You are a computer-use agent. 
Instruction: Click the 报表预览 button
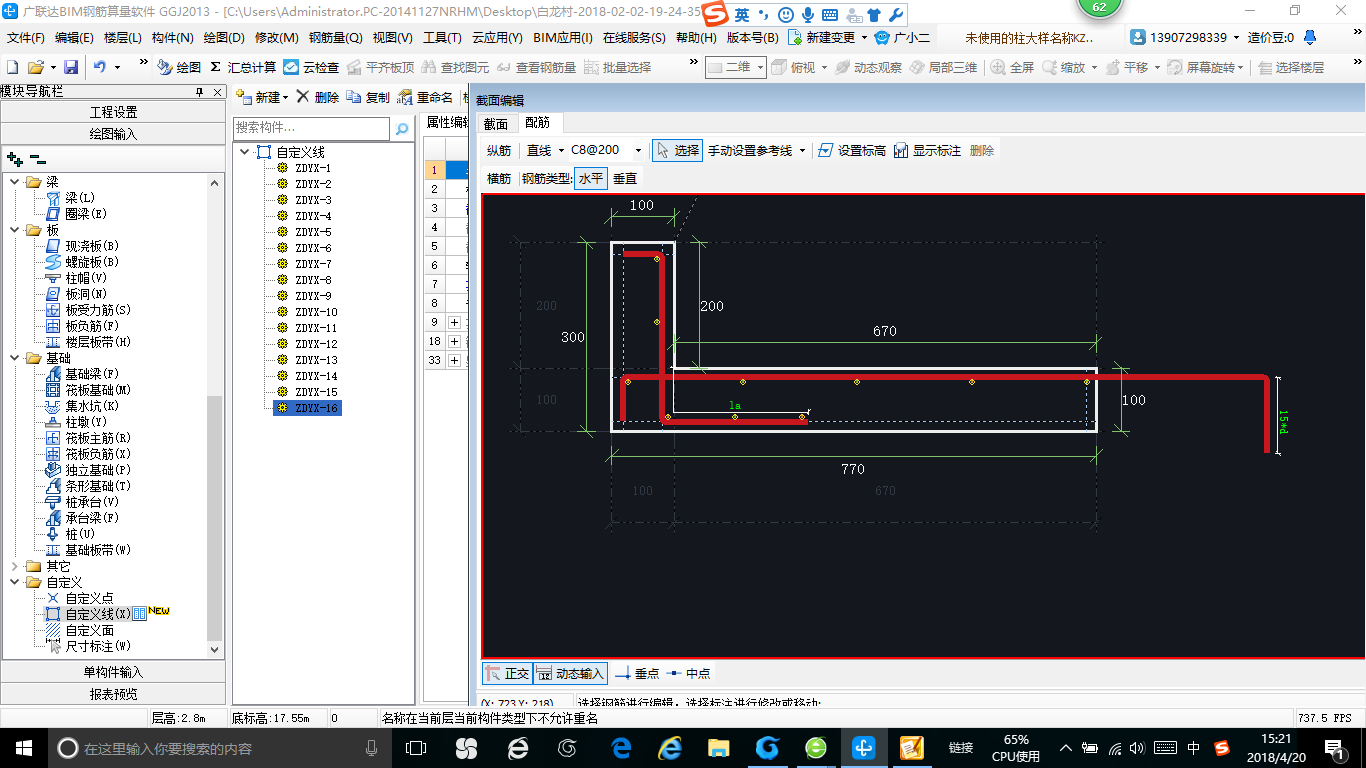(x=113, y=694)
